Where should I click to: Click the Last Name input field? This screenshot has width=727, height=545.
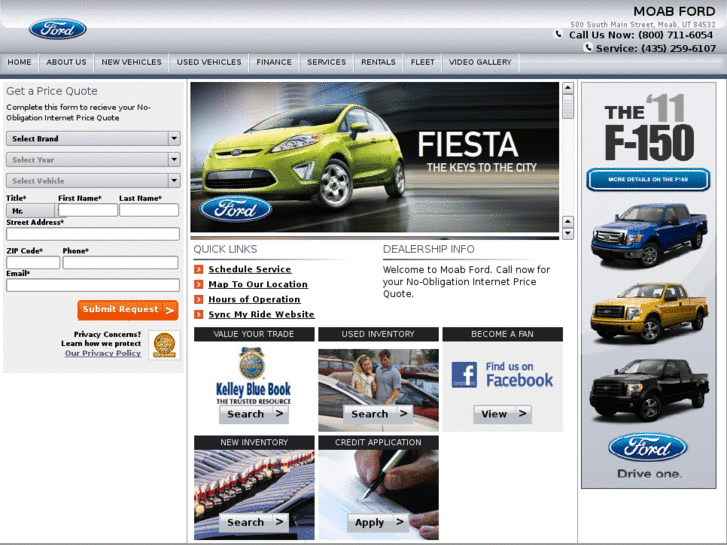click(x=149, y=210)
